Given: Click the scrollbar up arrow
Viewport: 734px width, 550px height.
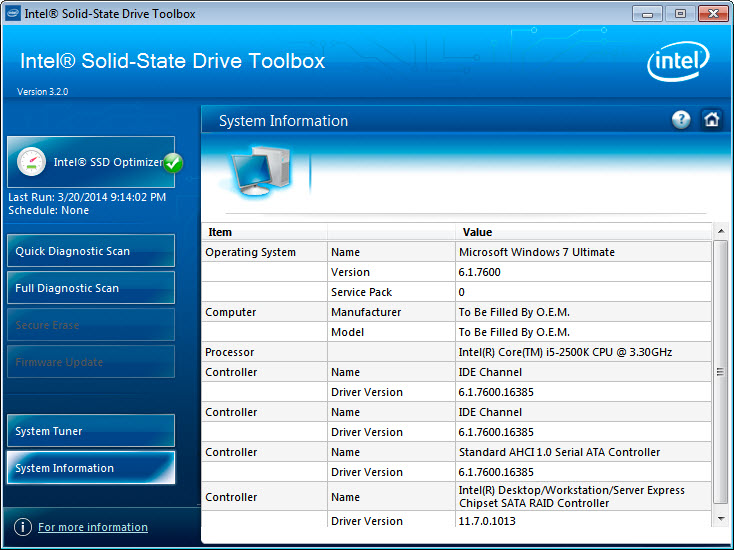Looking at the screenshot, I should pos(721,232).
